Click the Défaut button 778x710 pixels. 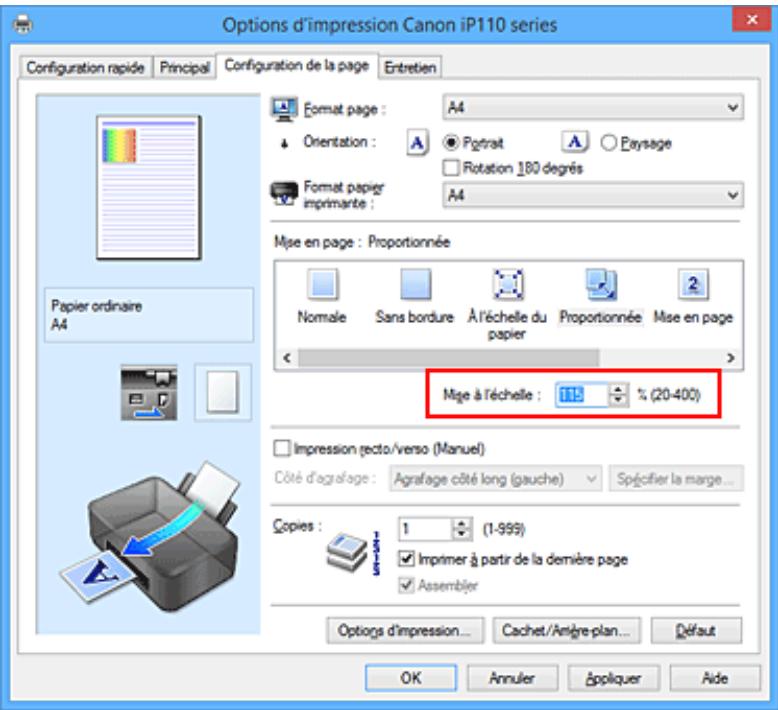click(696, 631)
